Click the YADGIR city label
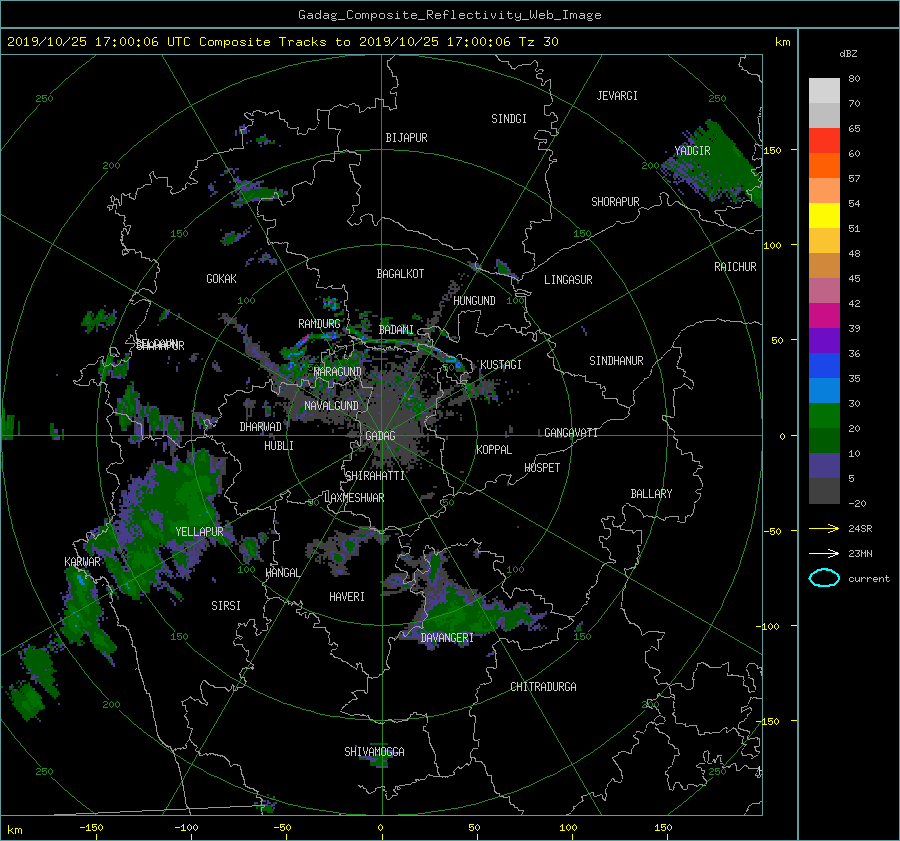 [692, 151]
